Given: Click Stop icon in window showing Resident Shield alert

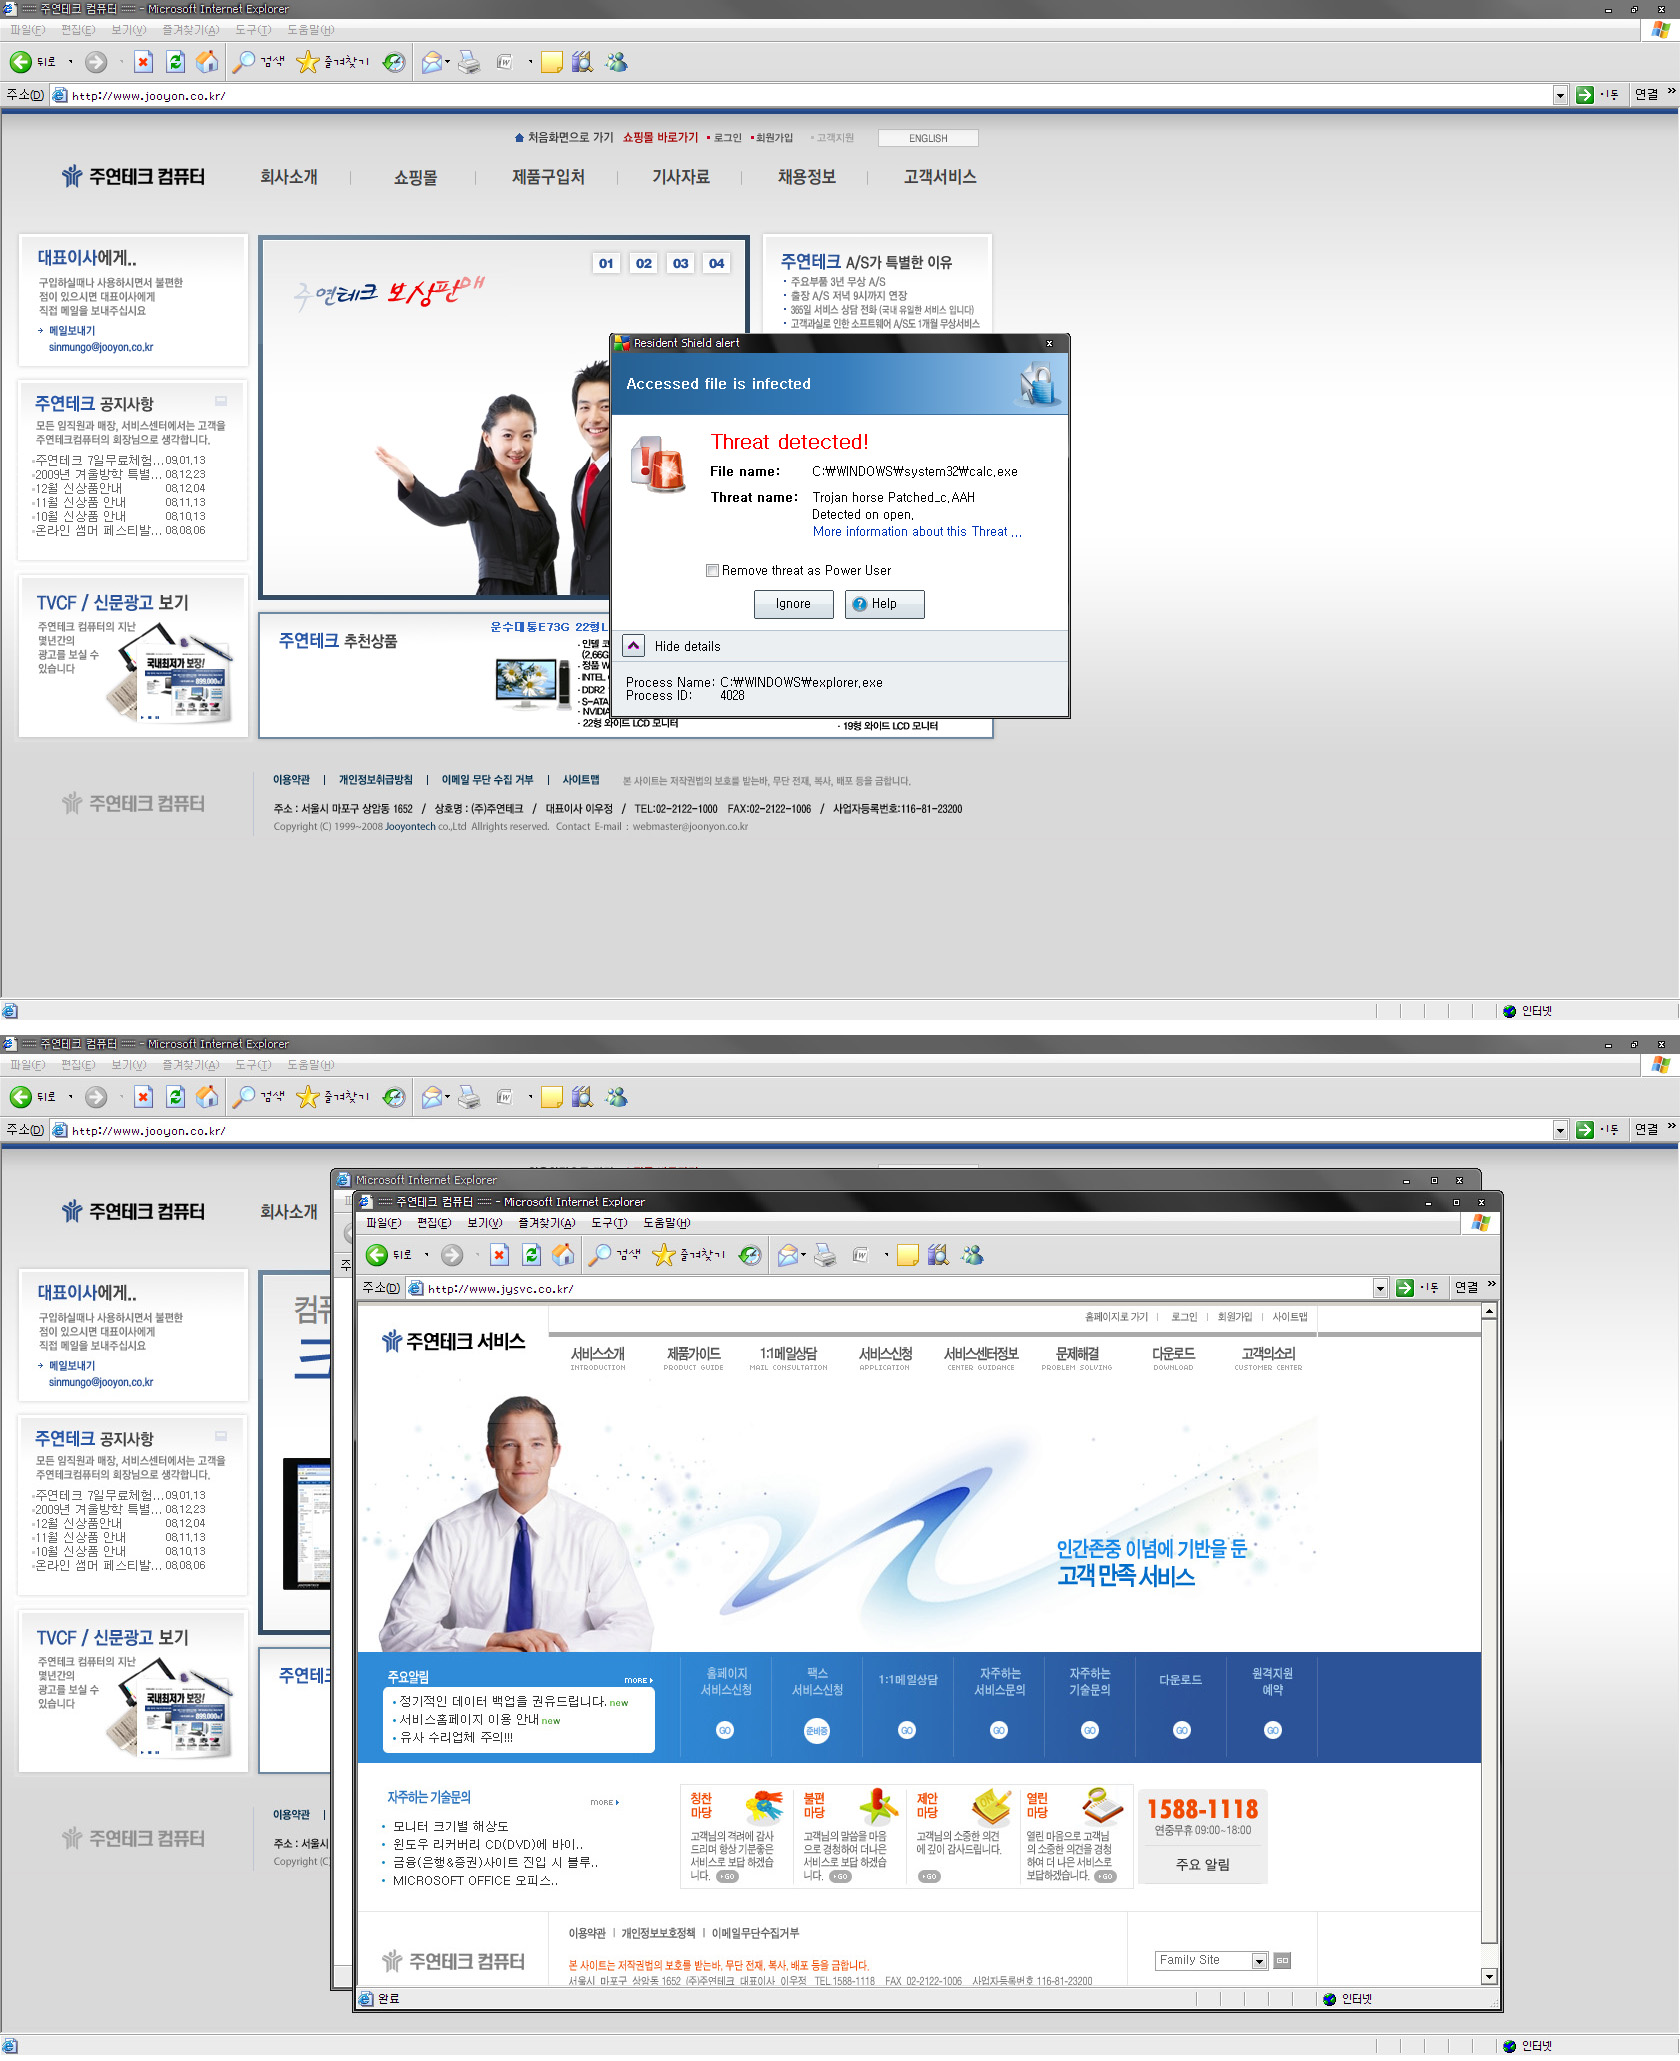Looking at the screenshot, I should (144, 62).
